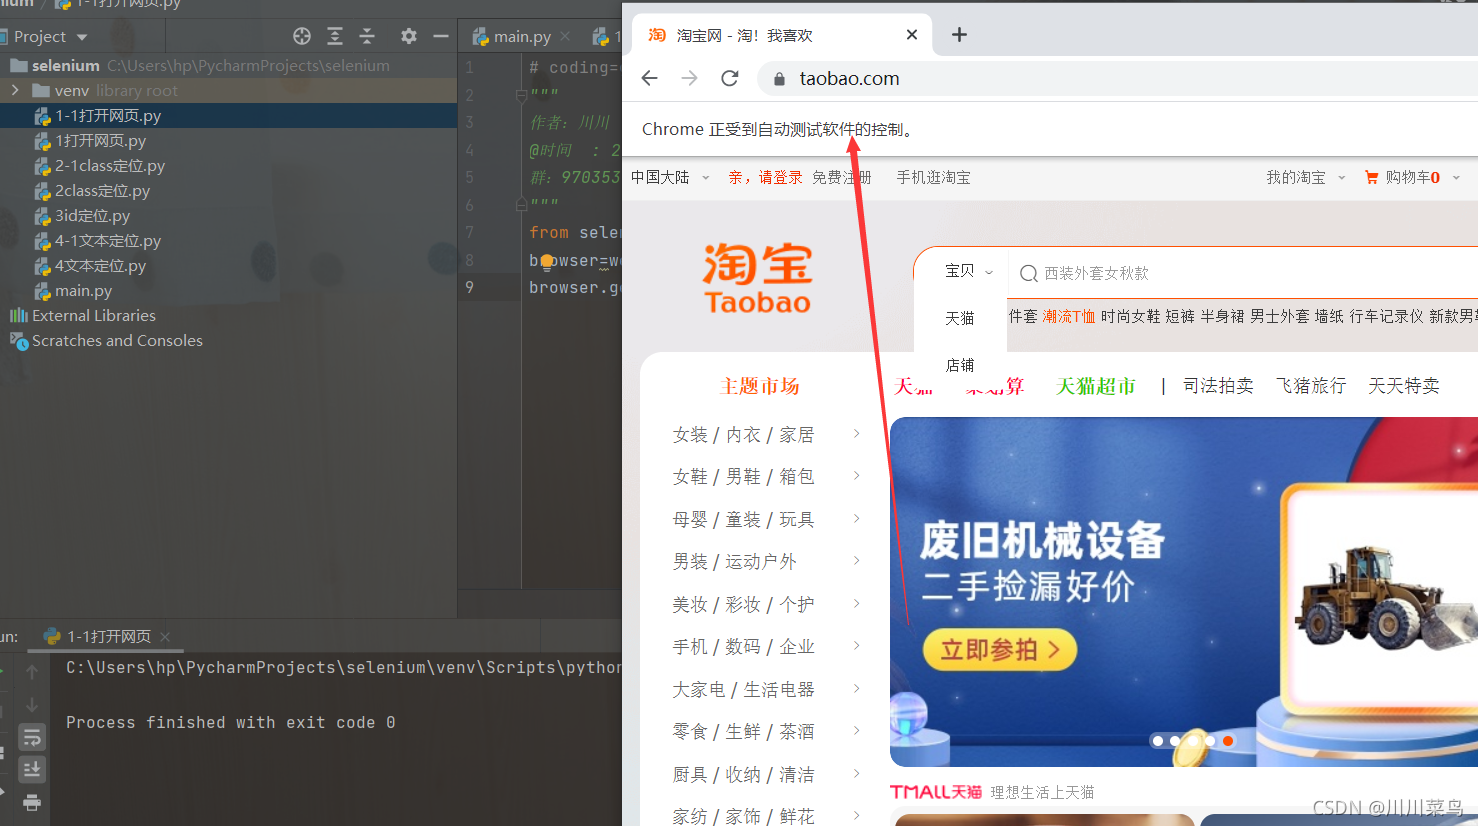Open the 飞猪旅行 navigation link
The height and width of the screenshot is (826, 1478).
(1311, 386)
